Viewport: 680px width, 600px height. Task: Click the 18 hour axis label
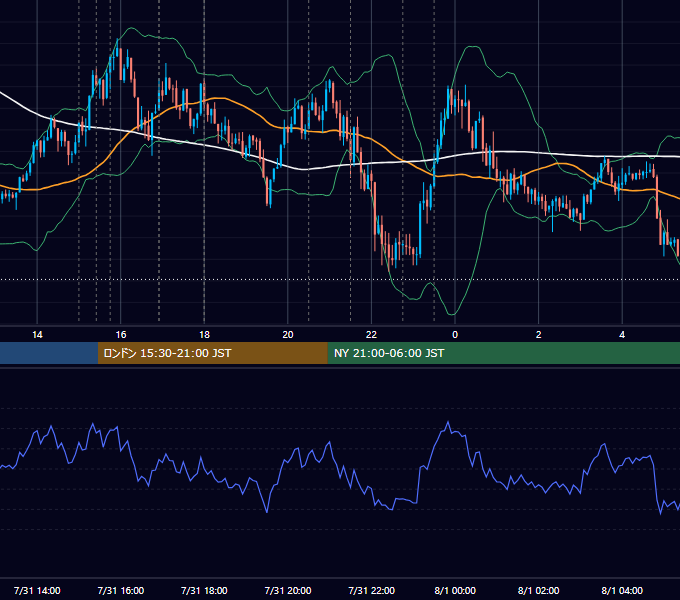[x=204, y=335]
